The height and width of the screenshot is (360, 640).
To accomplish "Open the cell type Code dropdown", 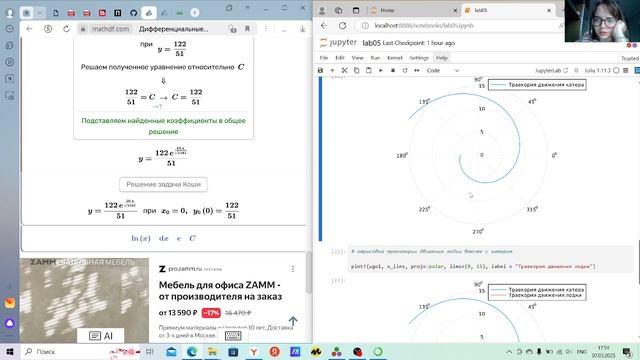I will (x=442, y=71).
